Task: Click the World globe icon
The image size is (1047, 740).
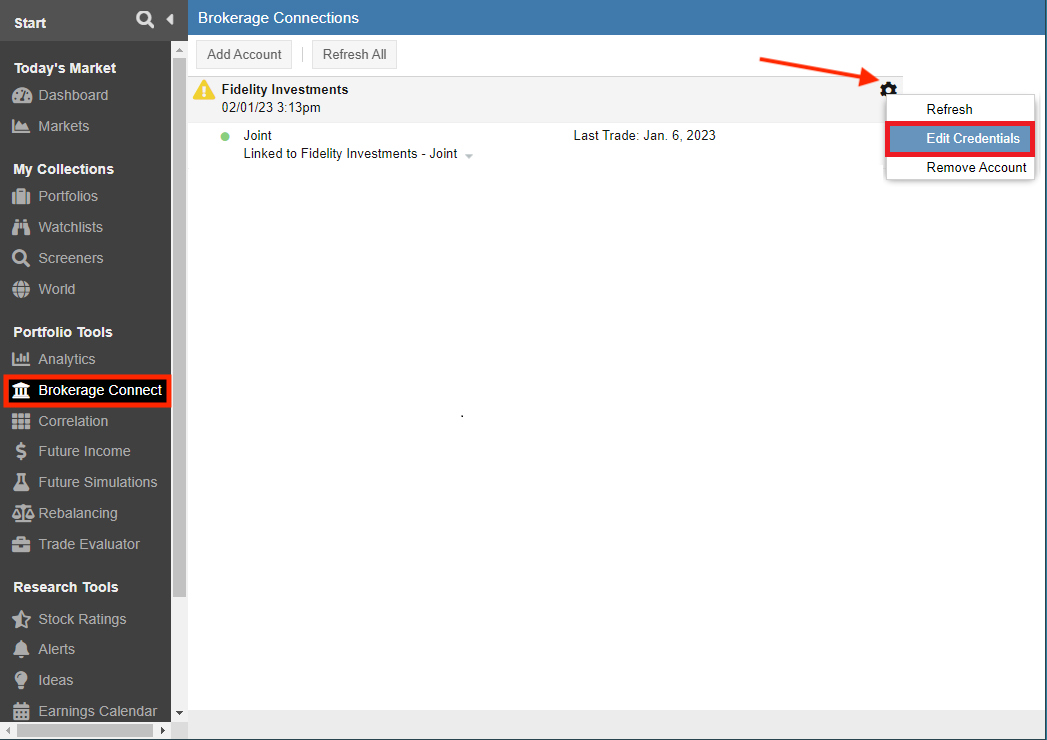Action: pos(21,289)
